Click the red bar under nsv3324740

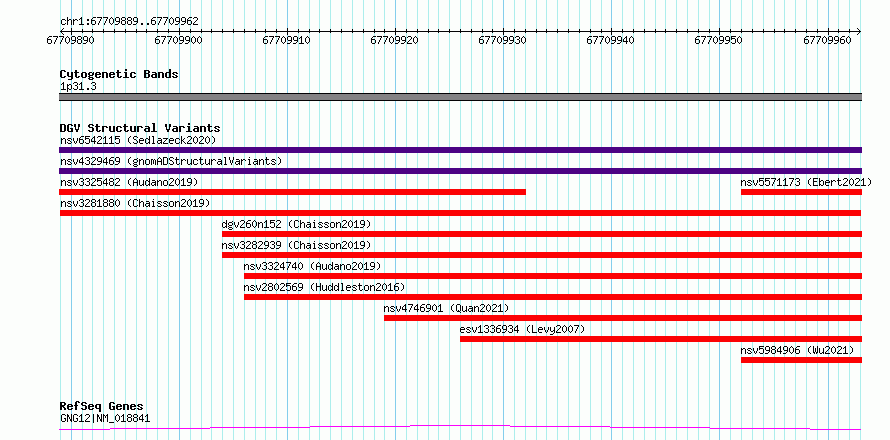tap(553, 276)
